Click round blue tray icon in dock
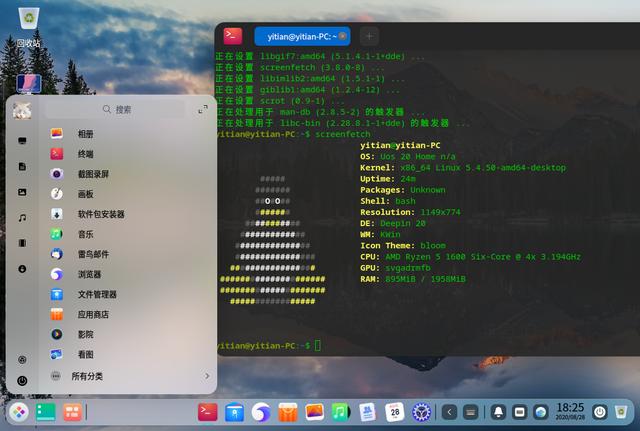 (541, 412)
